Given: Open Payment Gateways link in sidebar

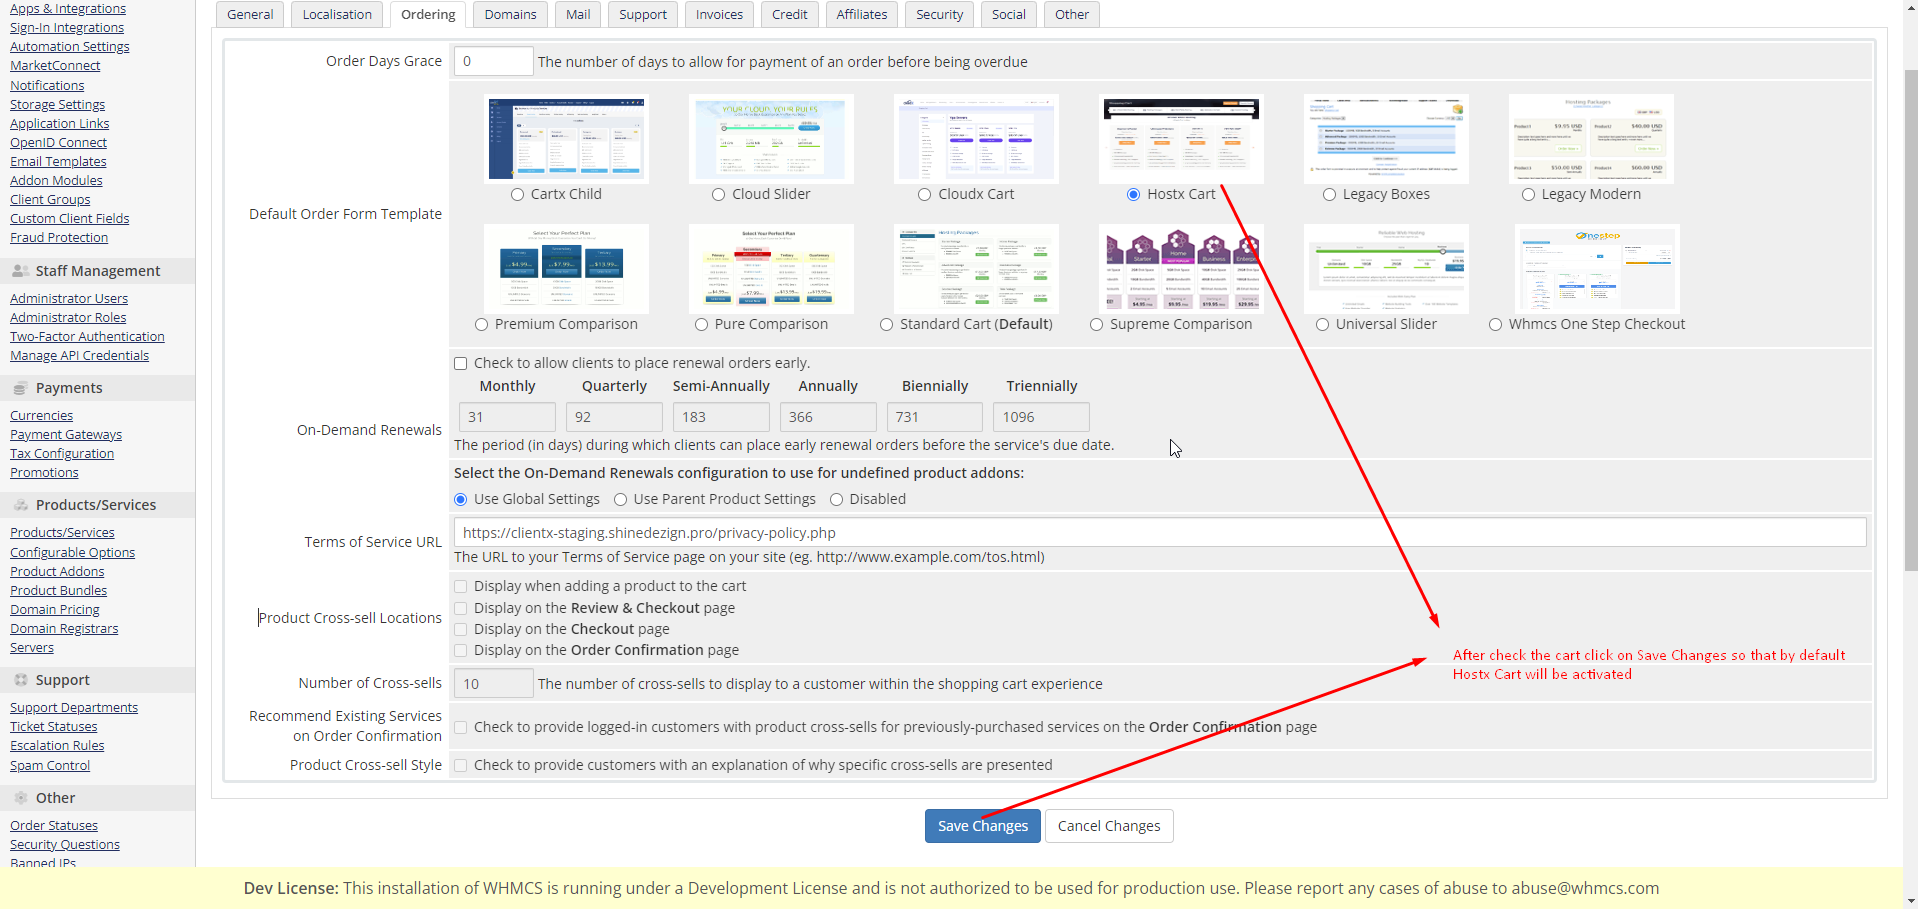Looking at the screenshot, I should click(66, 435).
